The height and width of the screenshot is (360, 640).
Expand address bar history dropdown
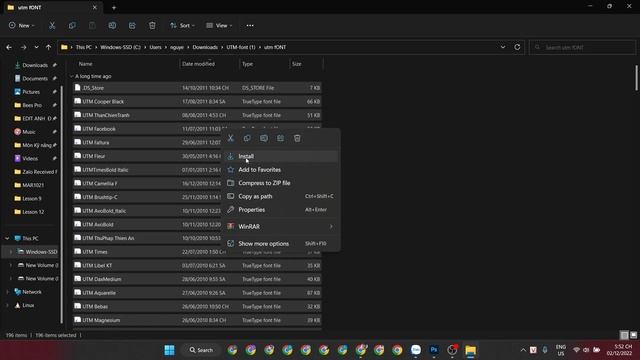click(x=503, y=47)
